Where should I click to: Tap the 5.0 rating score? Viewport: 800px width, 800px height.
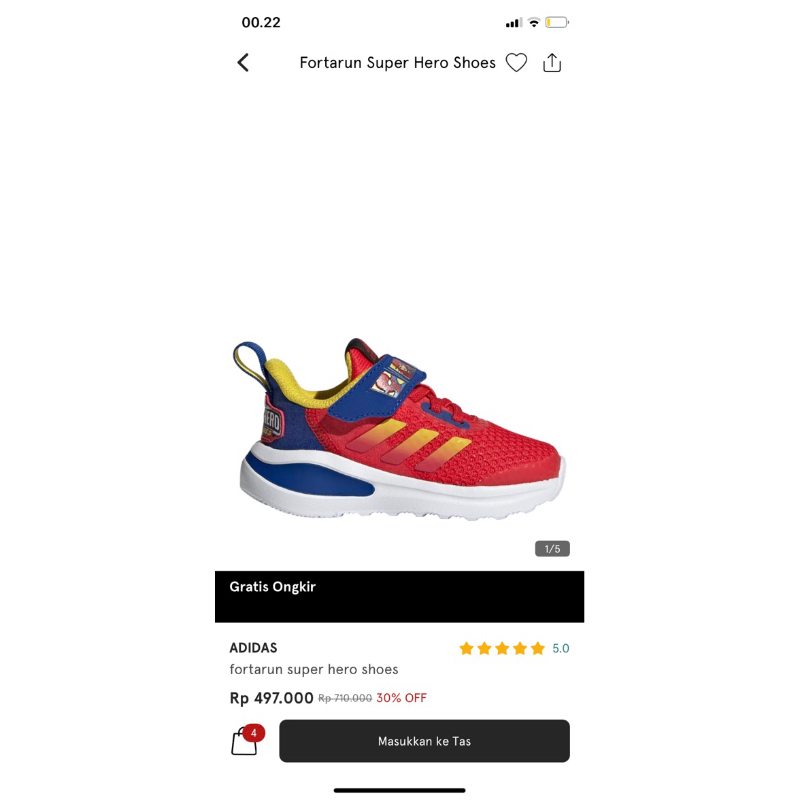click(560, 648)
